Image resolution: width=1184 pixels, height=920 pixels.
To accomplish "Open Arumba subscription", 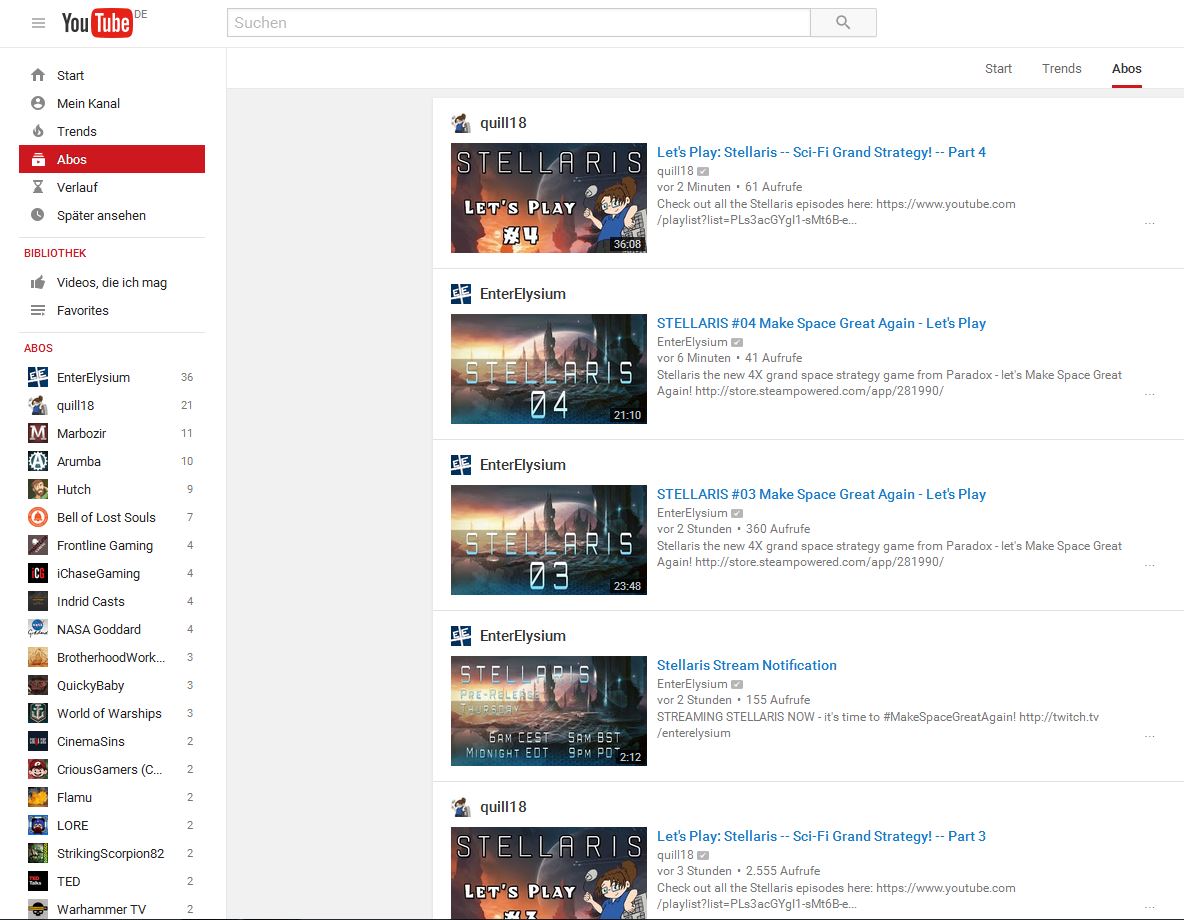I will tap(112, 462).
